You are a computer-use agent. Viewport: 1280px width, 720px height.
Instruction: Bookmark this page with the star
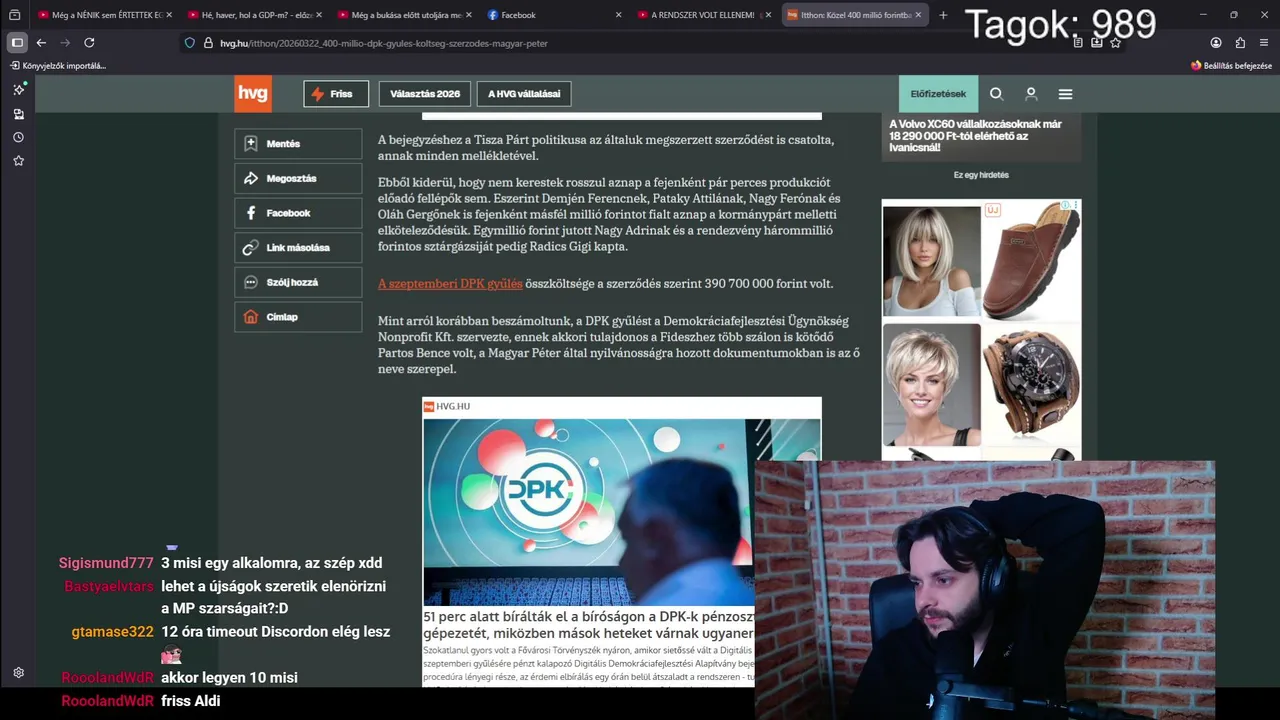[x=1116, y=42]
